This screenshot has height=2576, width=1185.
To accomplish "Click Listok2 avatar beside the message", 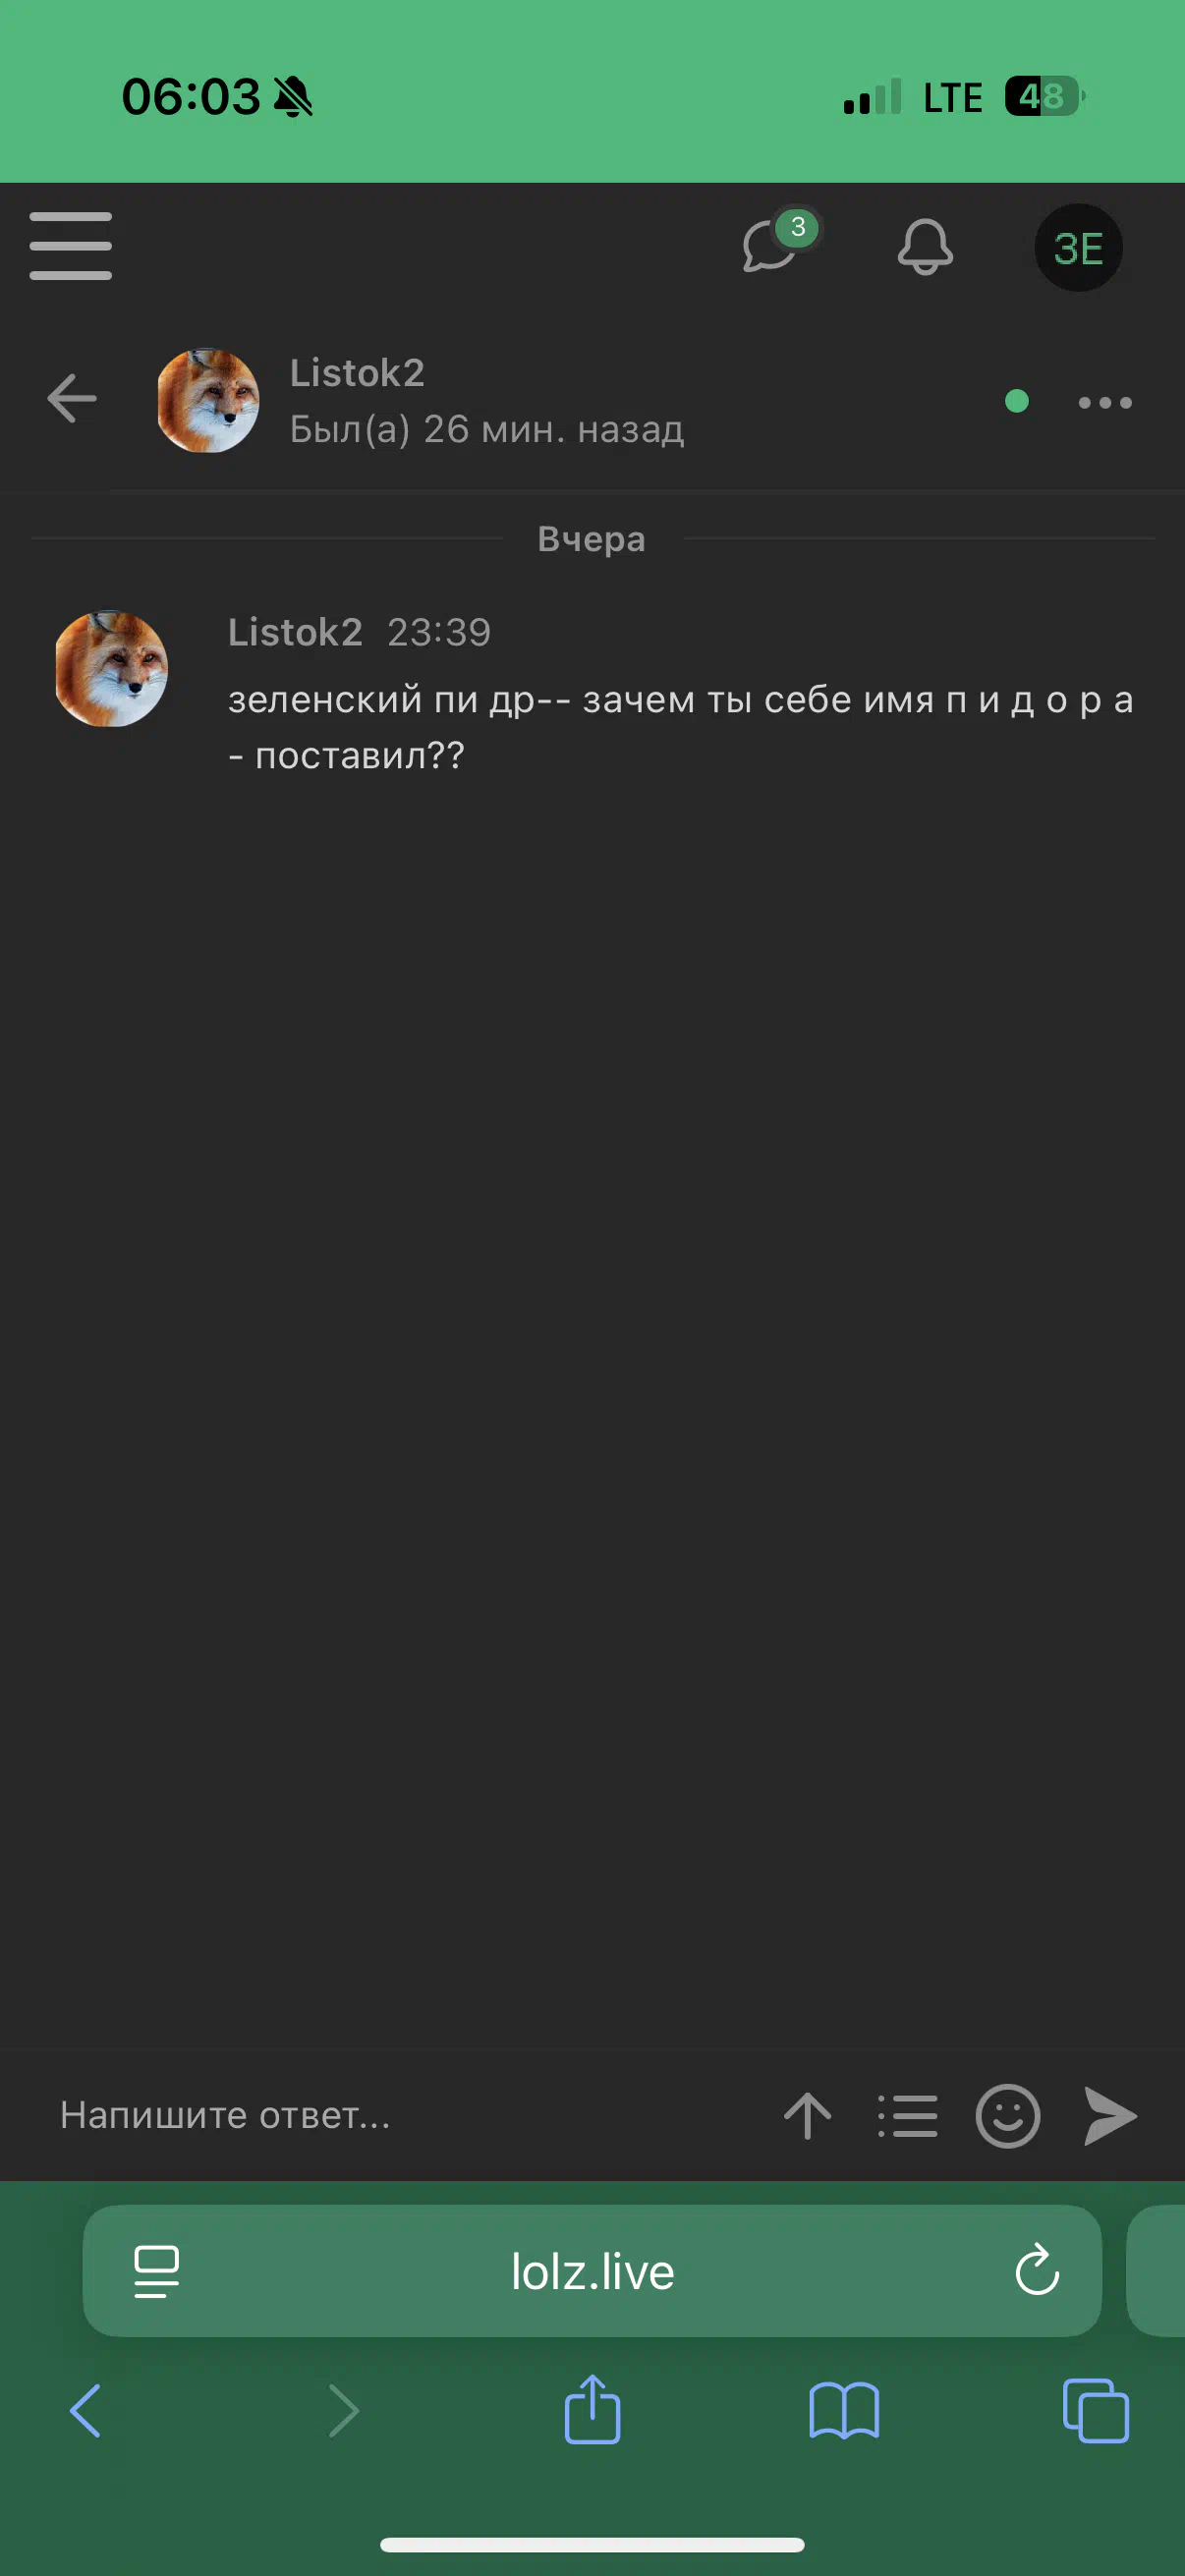I will click(111, 669).
